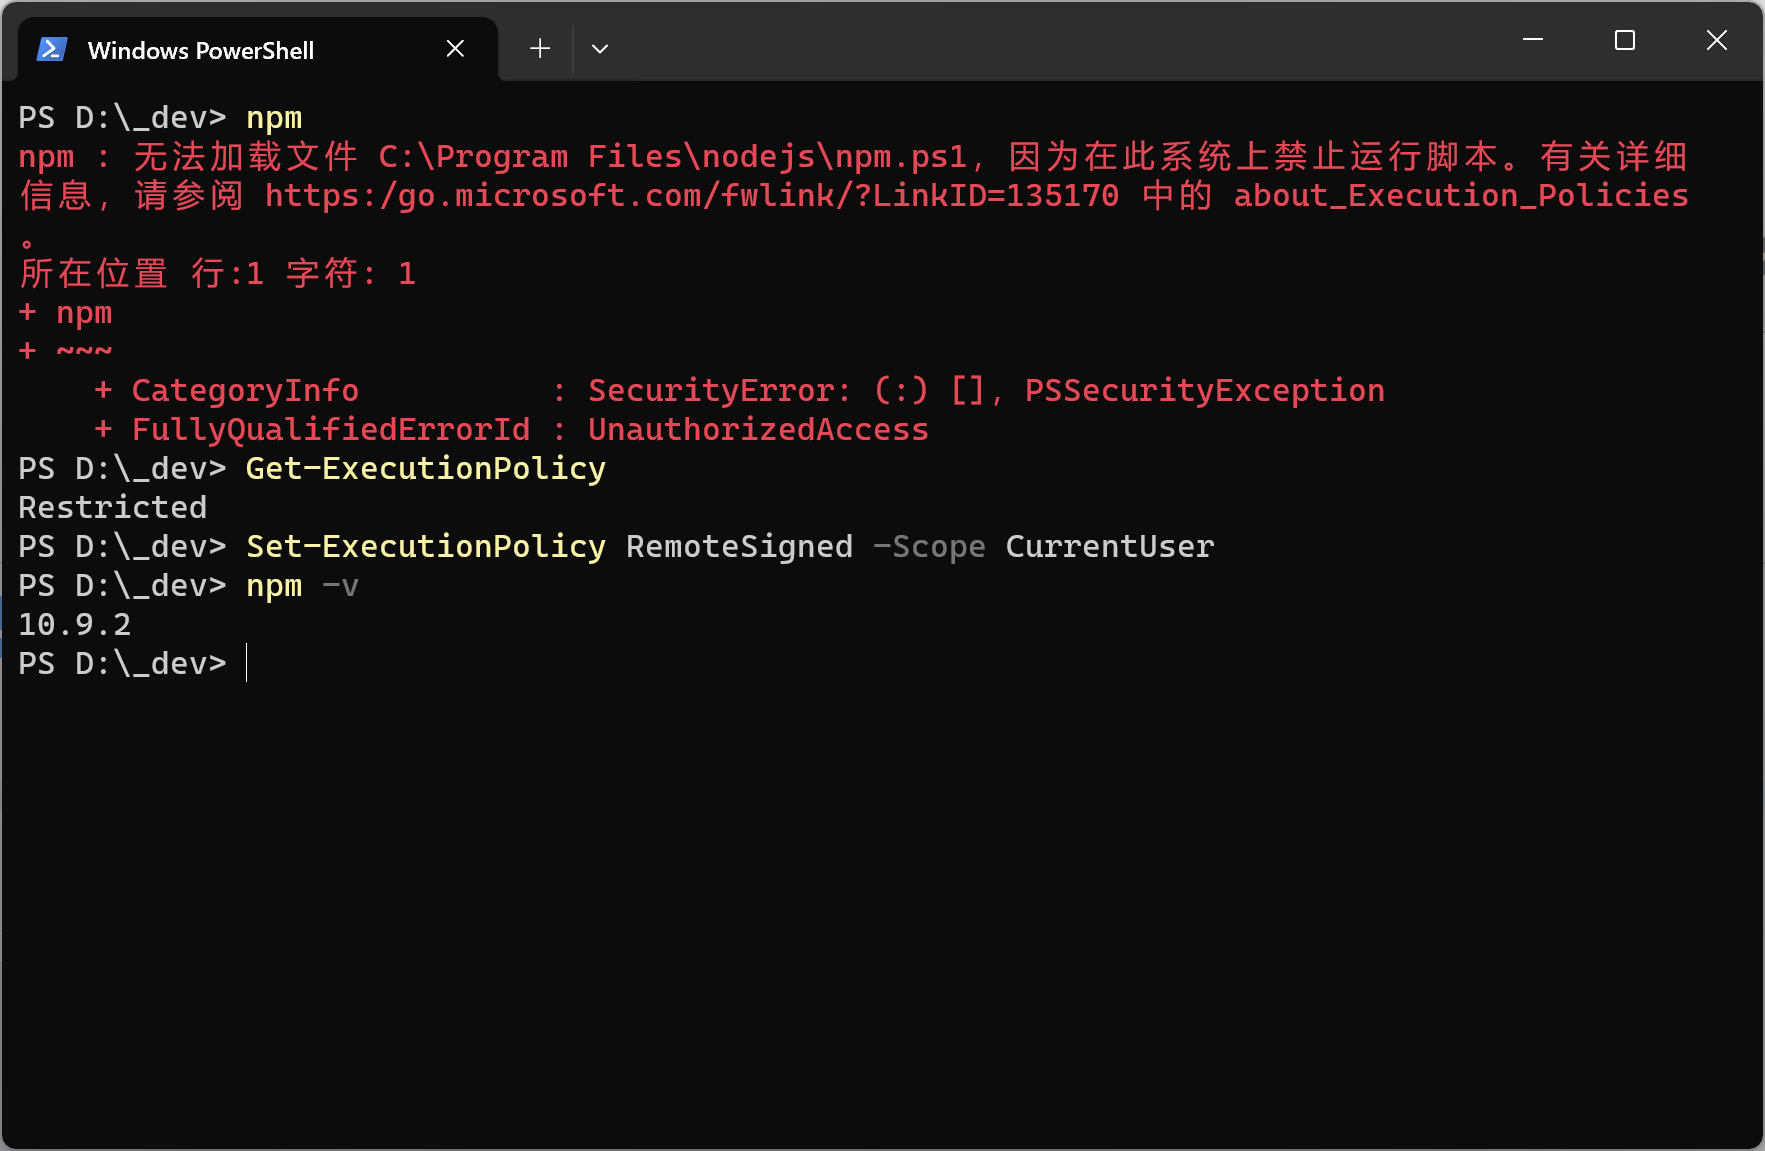
Task: Click the go.microsoft.com fwlink URL
Action: 692,195
